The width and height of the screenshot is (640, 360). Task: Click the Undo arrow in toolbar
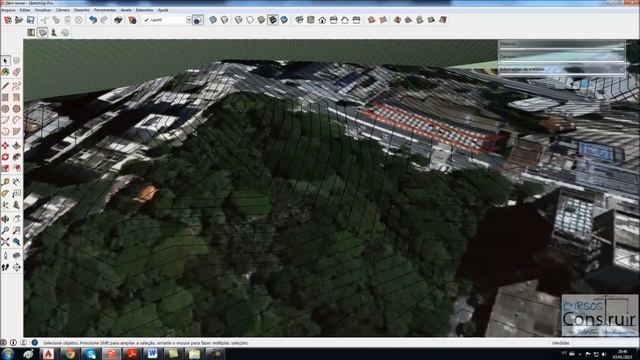point(93,20)
